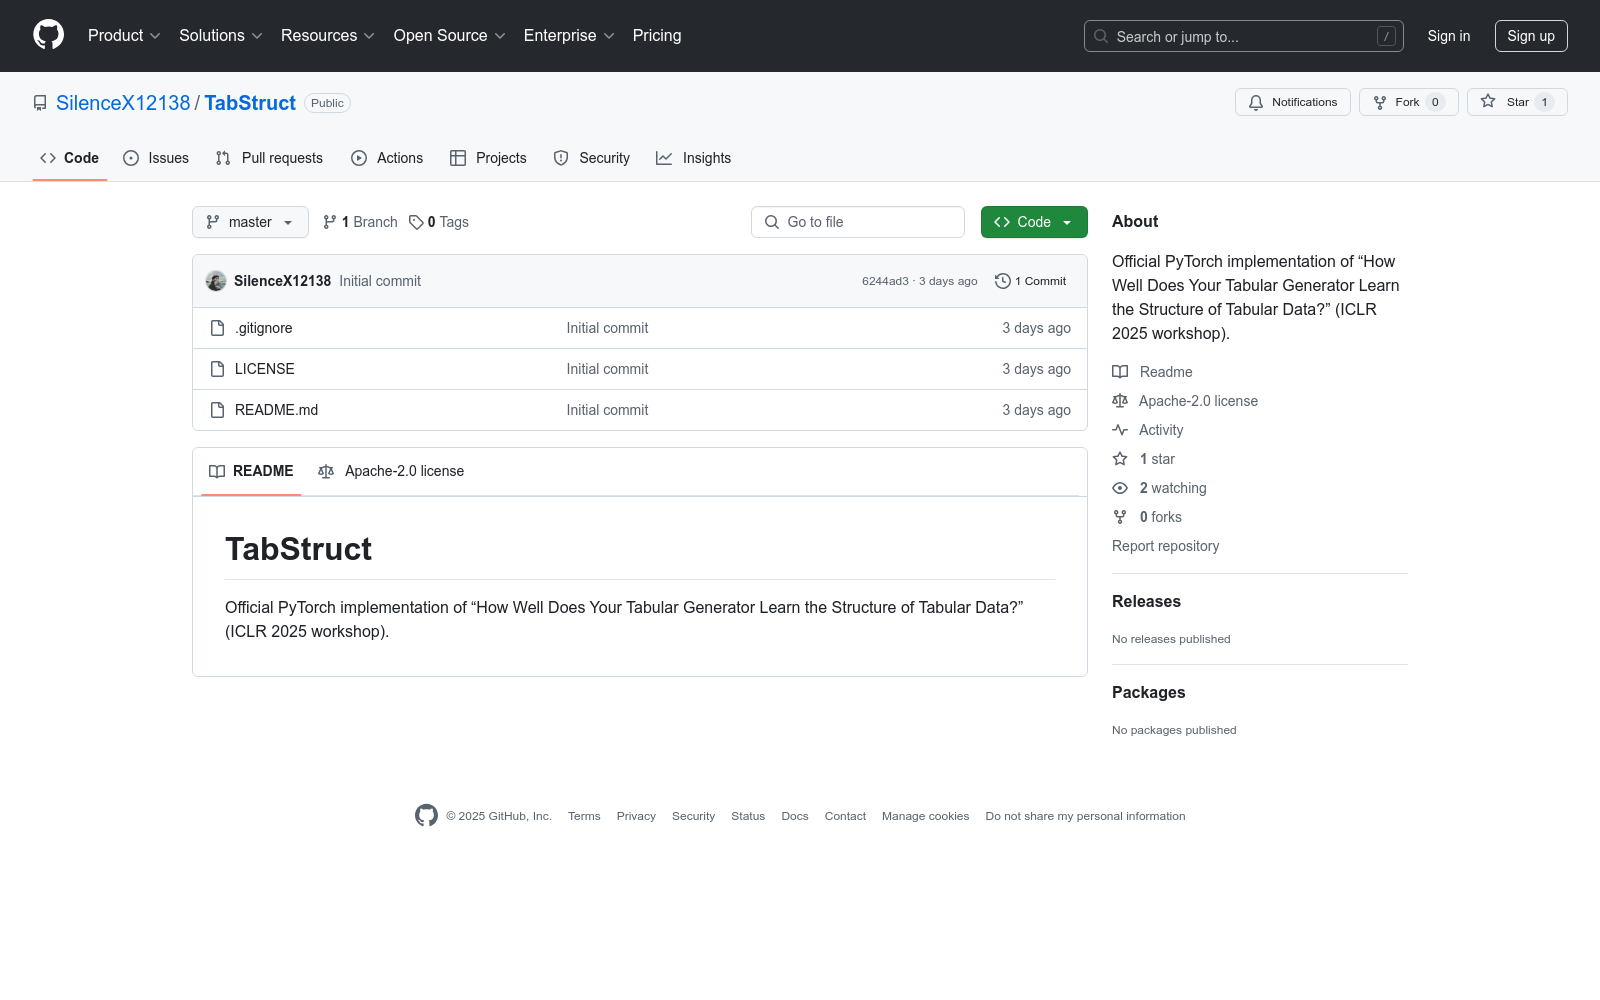Click Do not share my personal information

coord(1085,816)
